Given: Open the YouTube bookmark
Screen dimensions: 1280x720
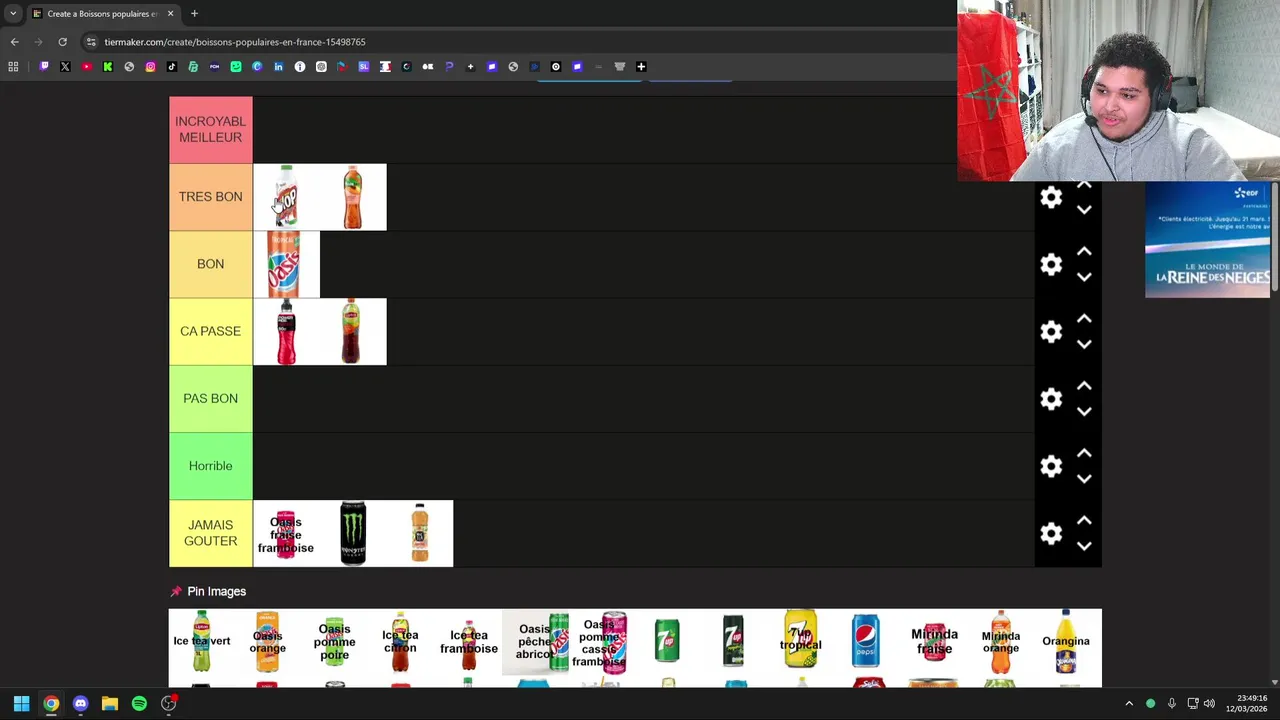Looking at the screenshot, I should [87, 67].
